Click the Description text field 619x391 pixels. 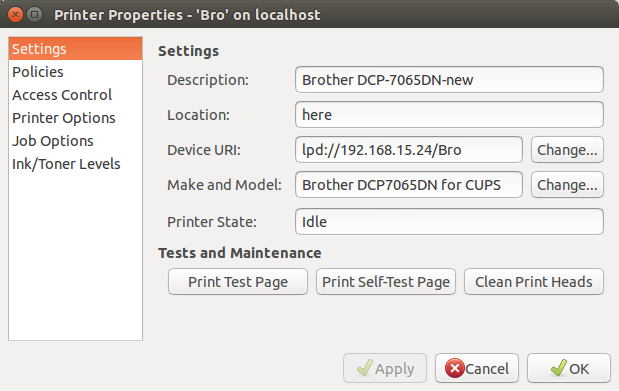point(449,80)
